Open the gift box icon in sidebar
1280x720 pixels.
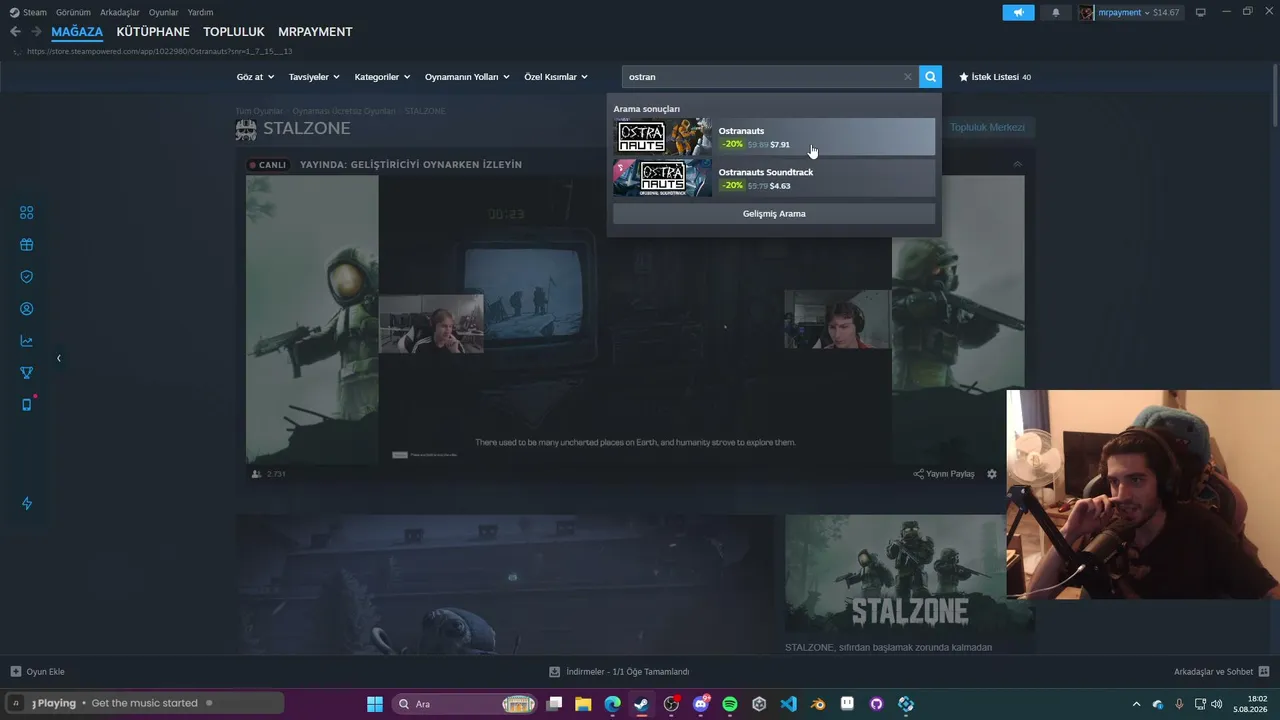point(27,245)
